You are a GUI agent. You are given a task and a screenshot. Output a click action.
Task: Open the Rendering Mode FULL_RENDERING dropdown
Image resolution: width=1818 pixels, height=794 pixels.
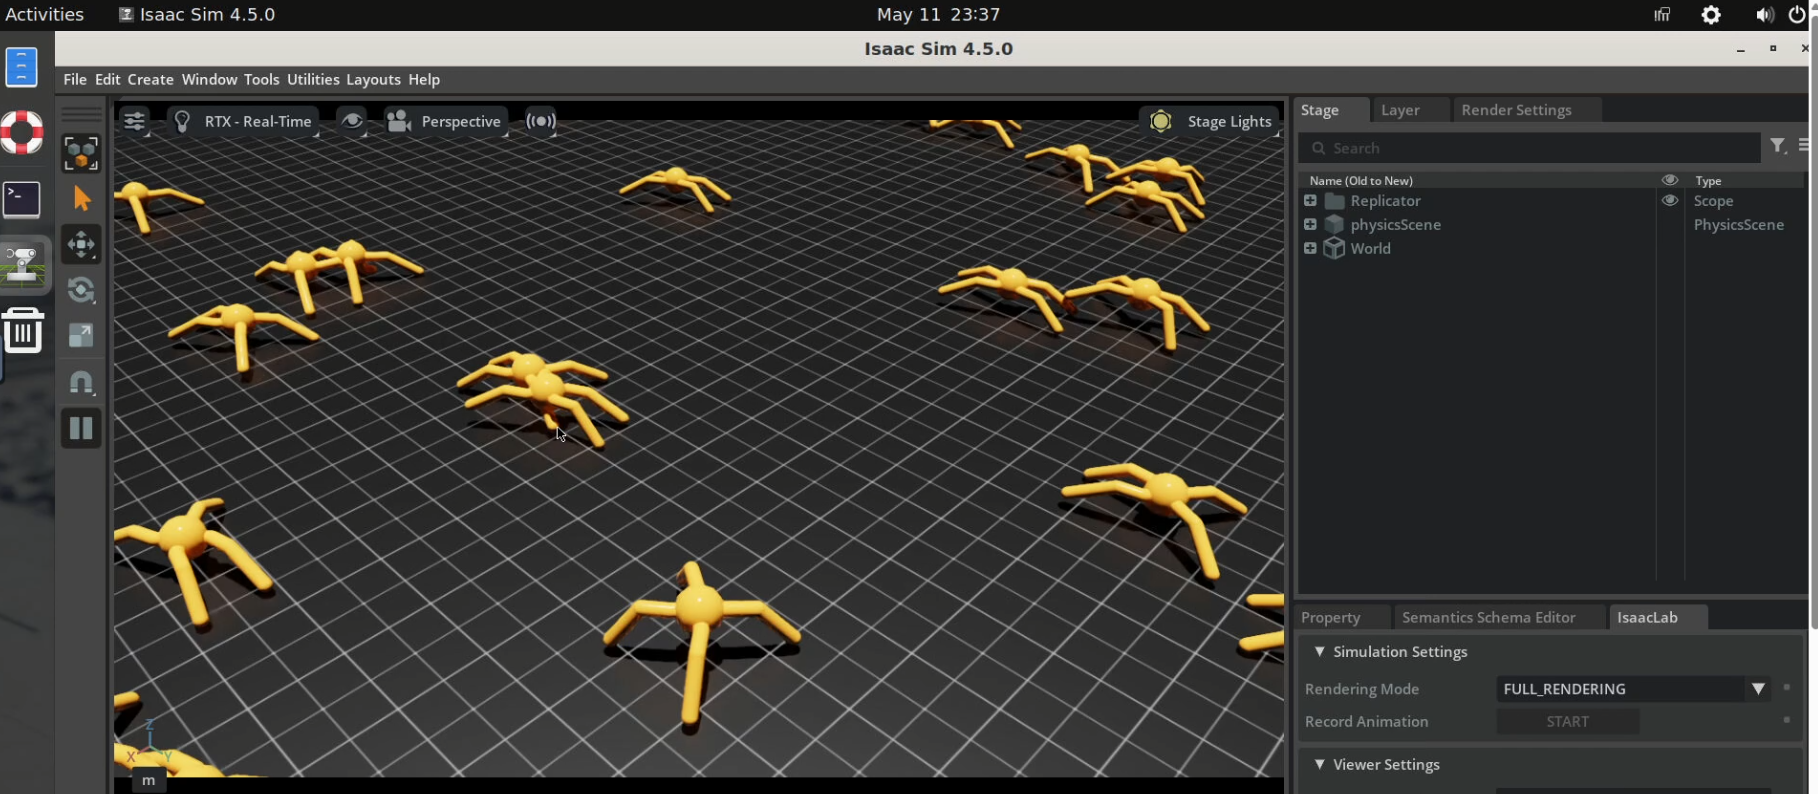click(x=1633, y=689)
